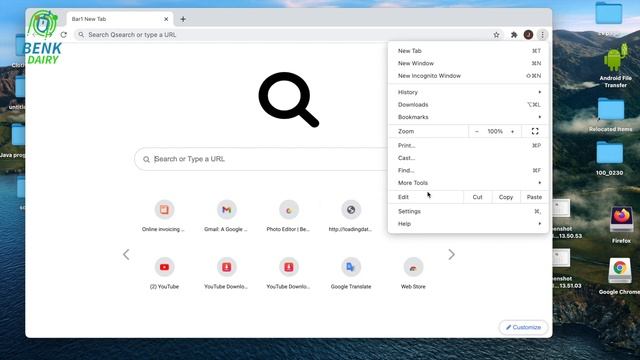640x360 pixels.
Task: Open the Gmail shortcut tile
Action: point(227,216)
